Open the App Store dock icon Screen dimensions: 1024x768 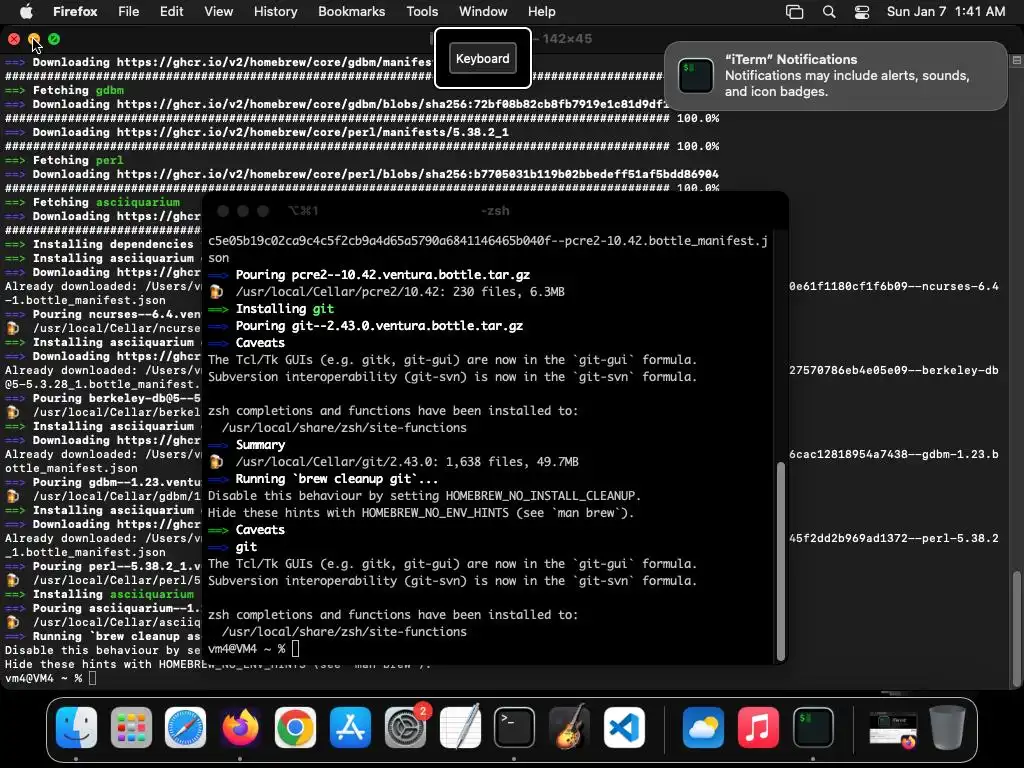click(350, 727)
